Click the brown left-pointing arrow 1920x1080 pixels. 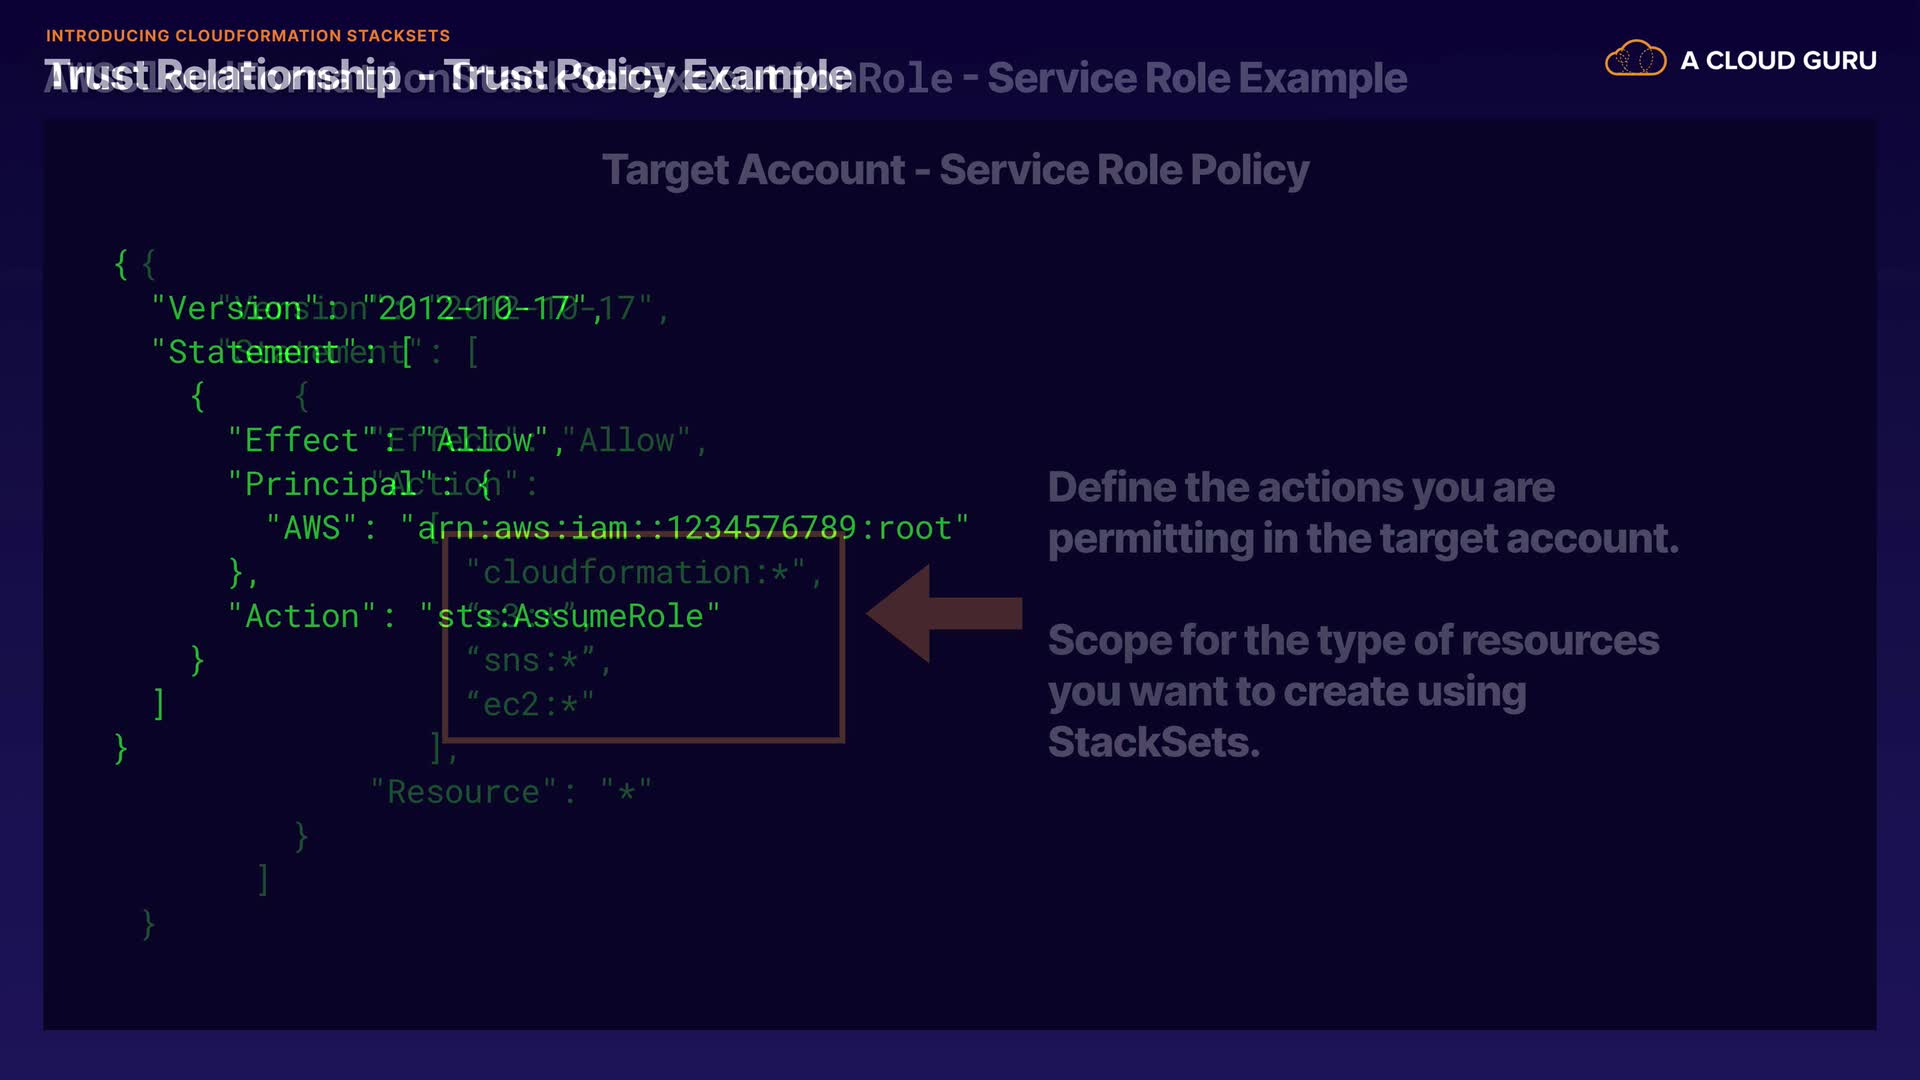pos(943,613)
